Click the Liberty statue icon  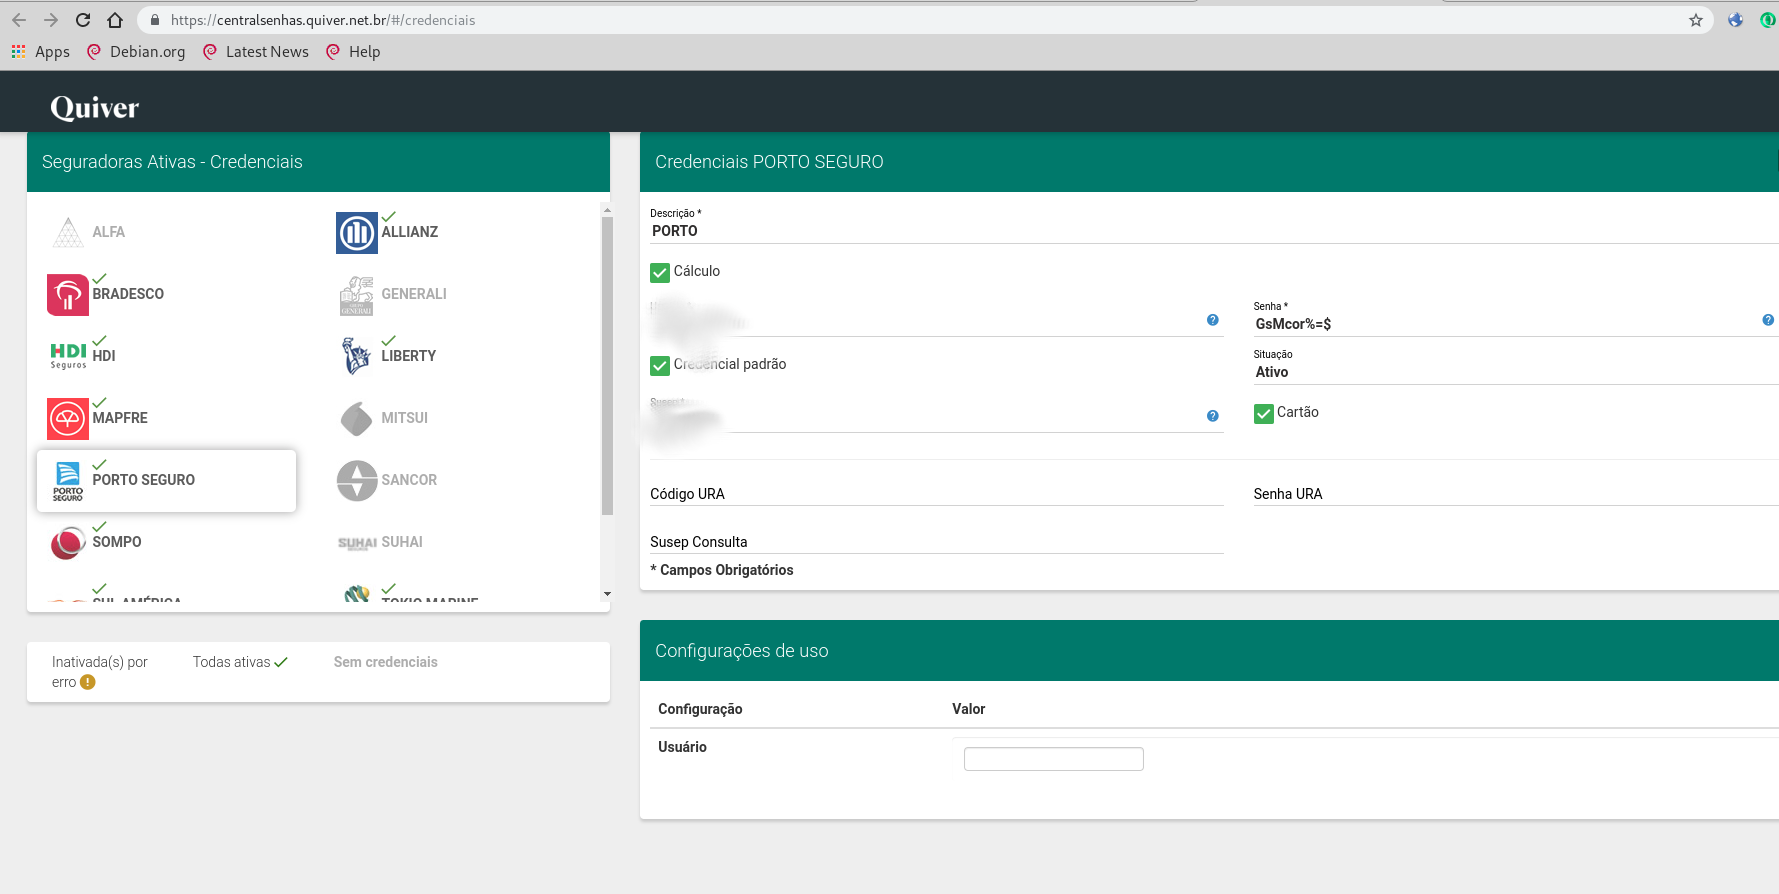click(x=357, y=356)
